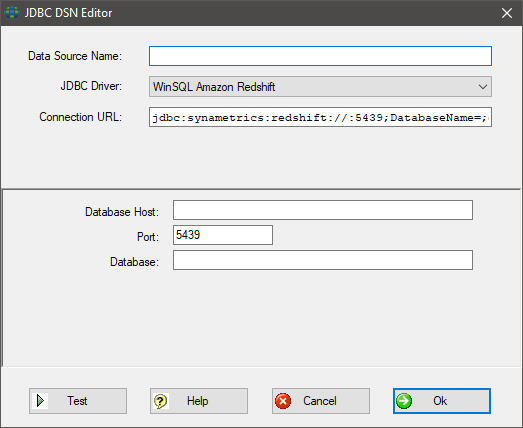Click the Data Source Name input field
This screenshot has width=523, height=428.
(320, 56)
